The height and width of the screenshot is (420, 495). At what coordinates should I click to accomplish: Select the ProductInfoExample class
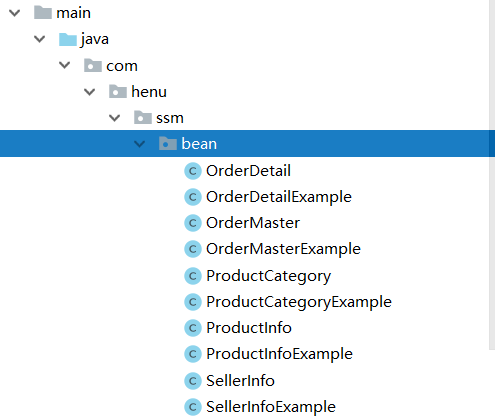[x=279, y=354]
